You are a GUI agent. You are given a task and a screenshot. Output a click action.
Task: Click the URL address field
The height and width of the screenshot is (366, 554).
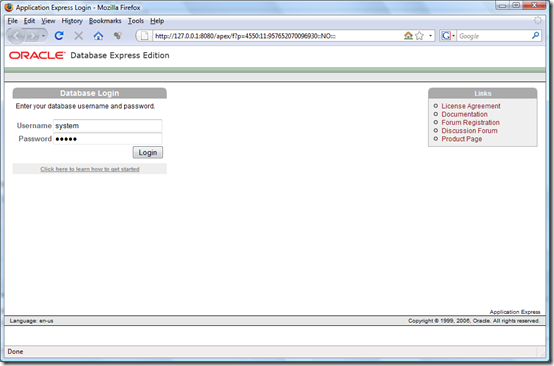(278, 36)
